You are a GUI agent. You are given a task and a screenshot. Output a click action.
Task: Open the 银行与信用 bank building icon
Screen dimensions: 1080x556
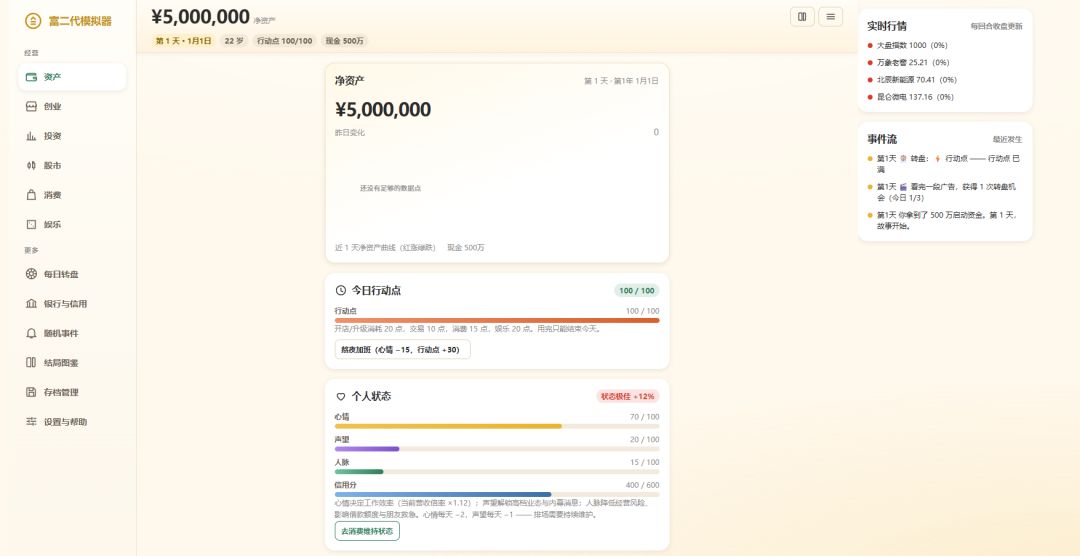[x=31, y=304]
